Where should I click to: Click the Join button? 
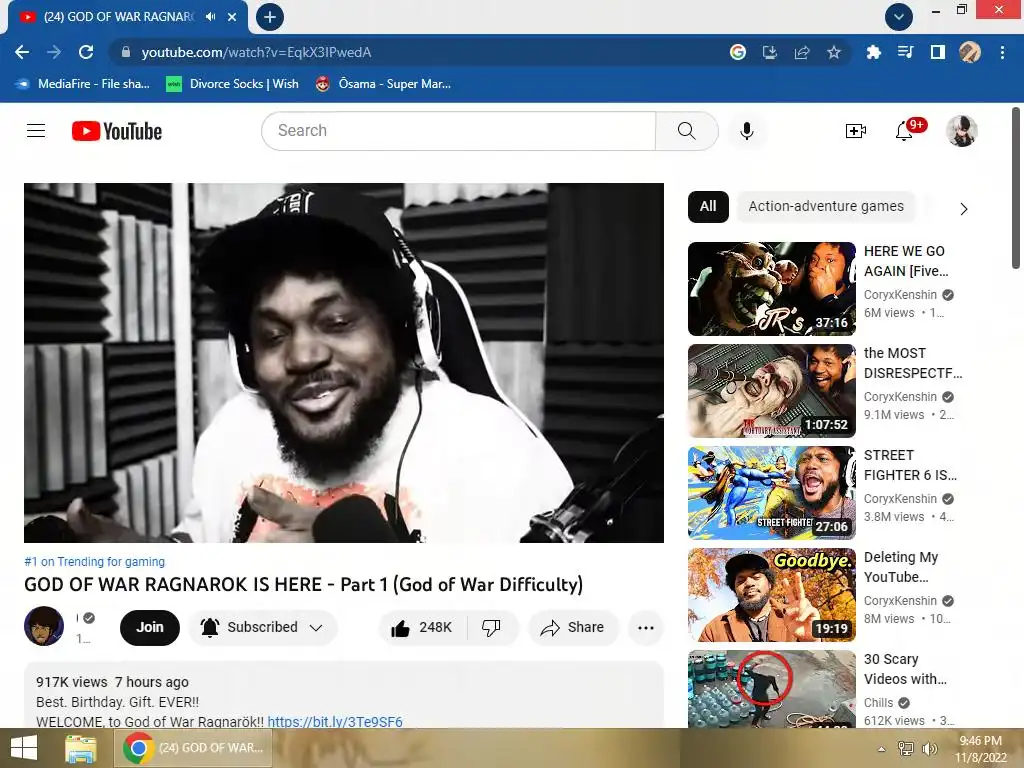tap(150, 628)
